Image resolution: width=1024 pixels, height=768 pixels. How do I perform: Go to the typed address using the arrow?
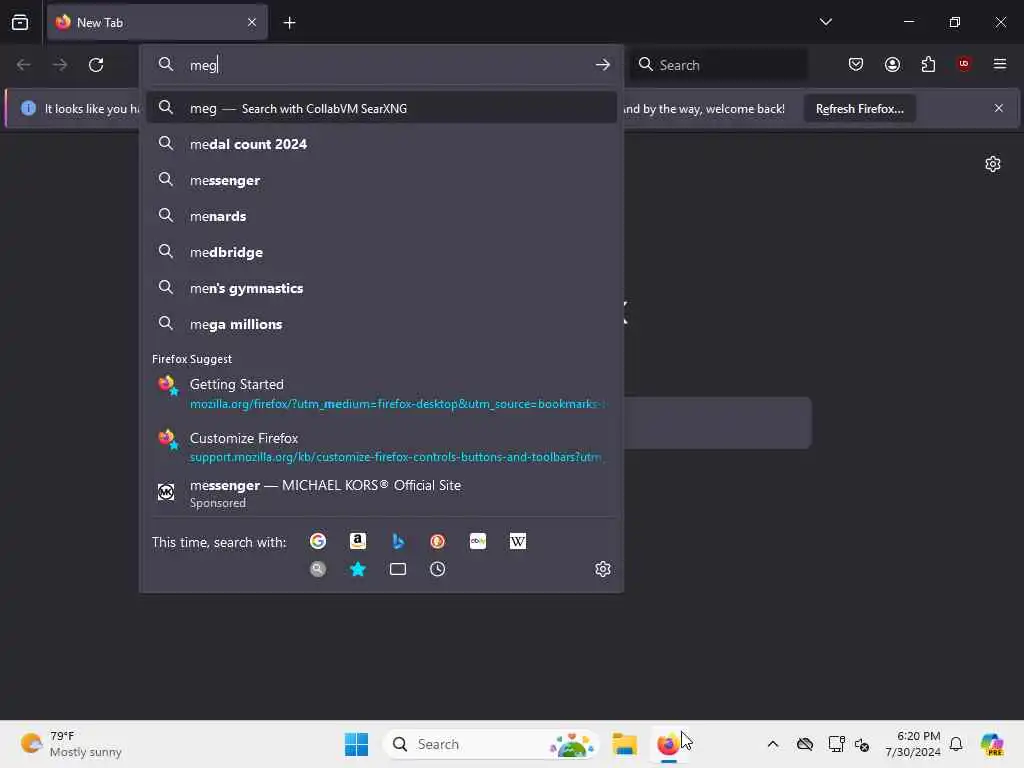click(602, 65)
